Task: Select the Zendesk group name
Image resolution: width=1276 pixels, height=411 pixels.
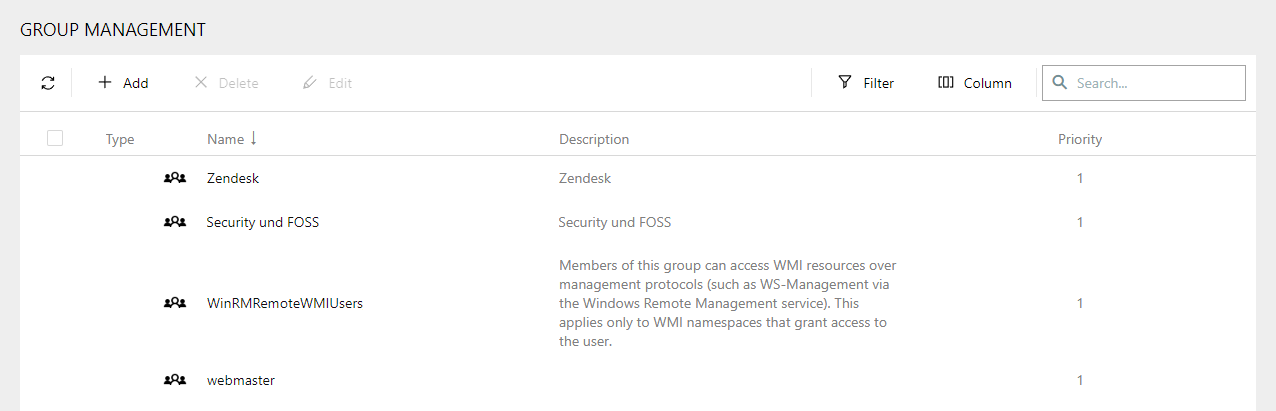Action: pos(233,178)
